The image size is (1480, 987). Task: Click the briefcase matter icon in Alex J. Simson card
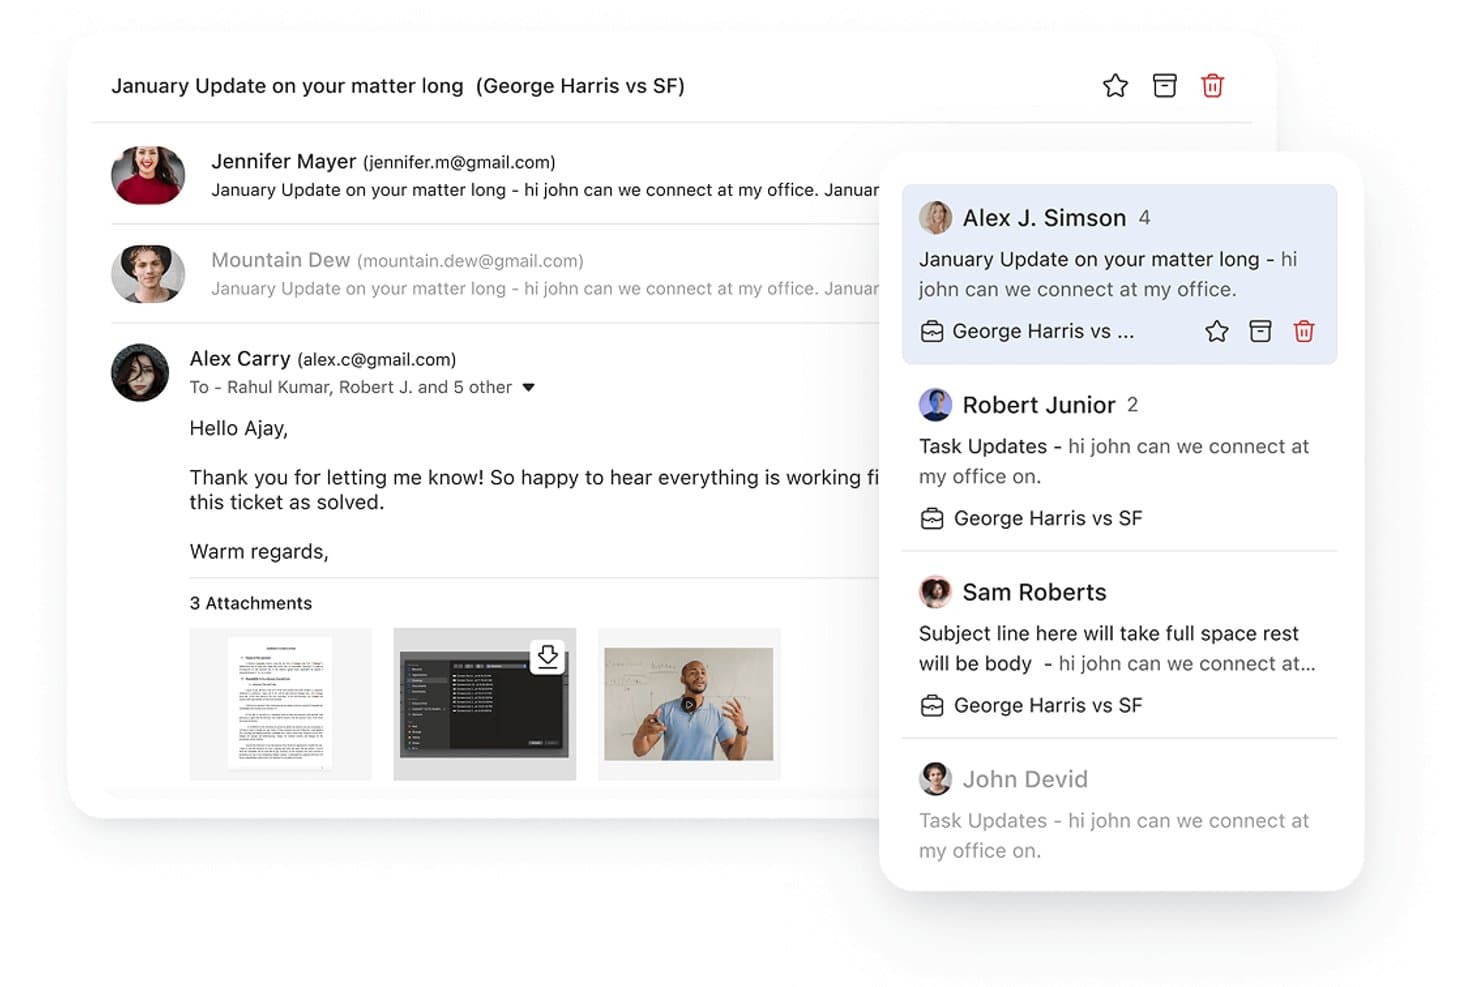pos(932,331)
